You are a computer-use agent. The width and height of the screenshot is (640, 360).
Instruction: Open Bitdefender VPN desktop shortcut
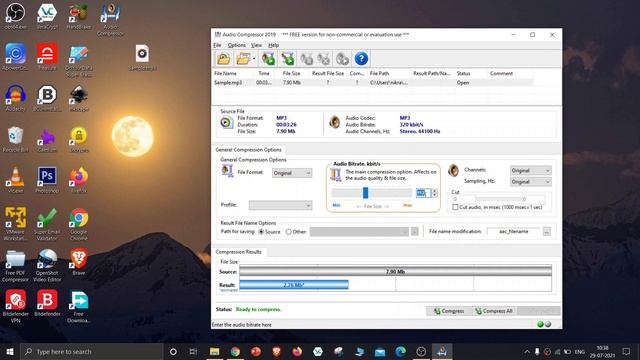click(x=16, y=306)
